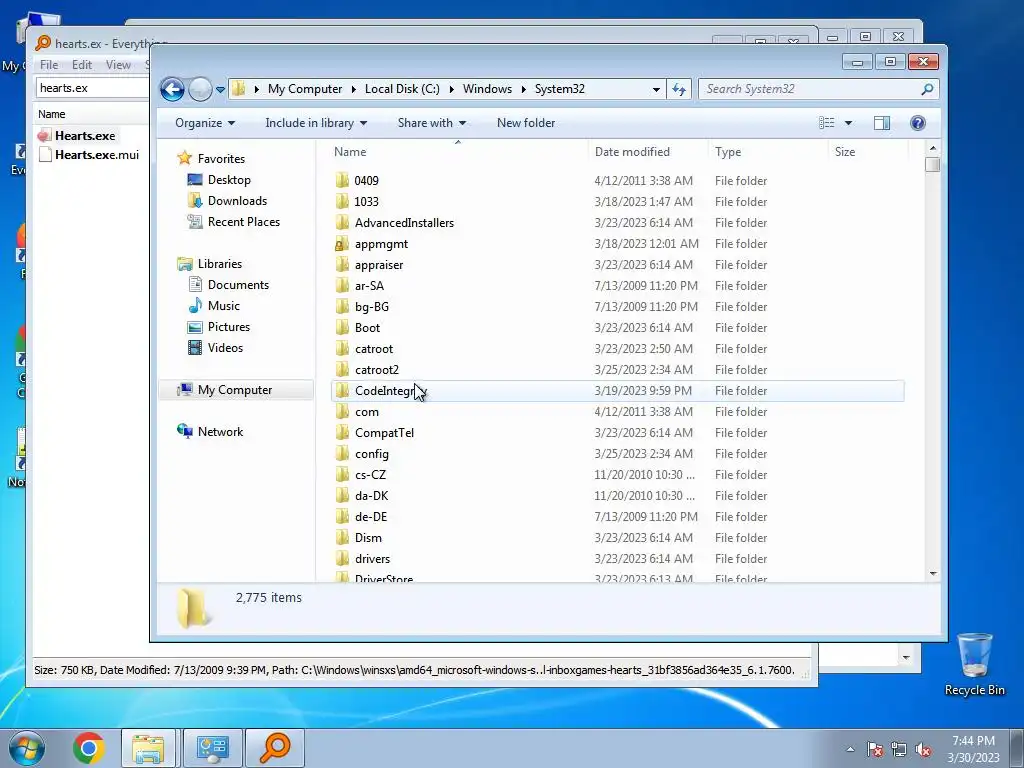Click the My Computer breadcrumb in the address bar
1024x768 pixels.
(305, 89)
